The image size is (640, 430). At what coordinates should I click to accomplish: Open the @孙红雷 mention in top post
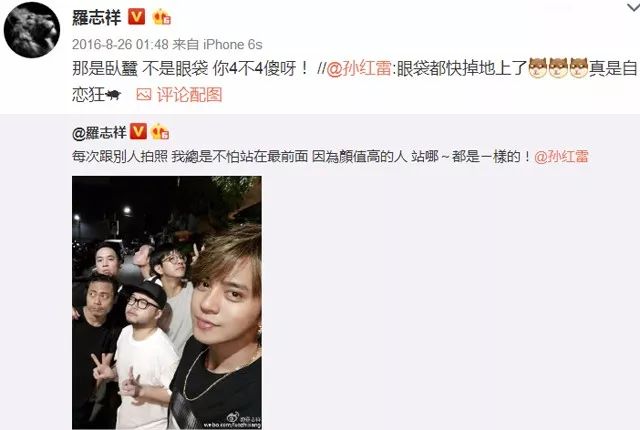click(358, 68)
